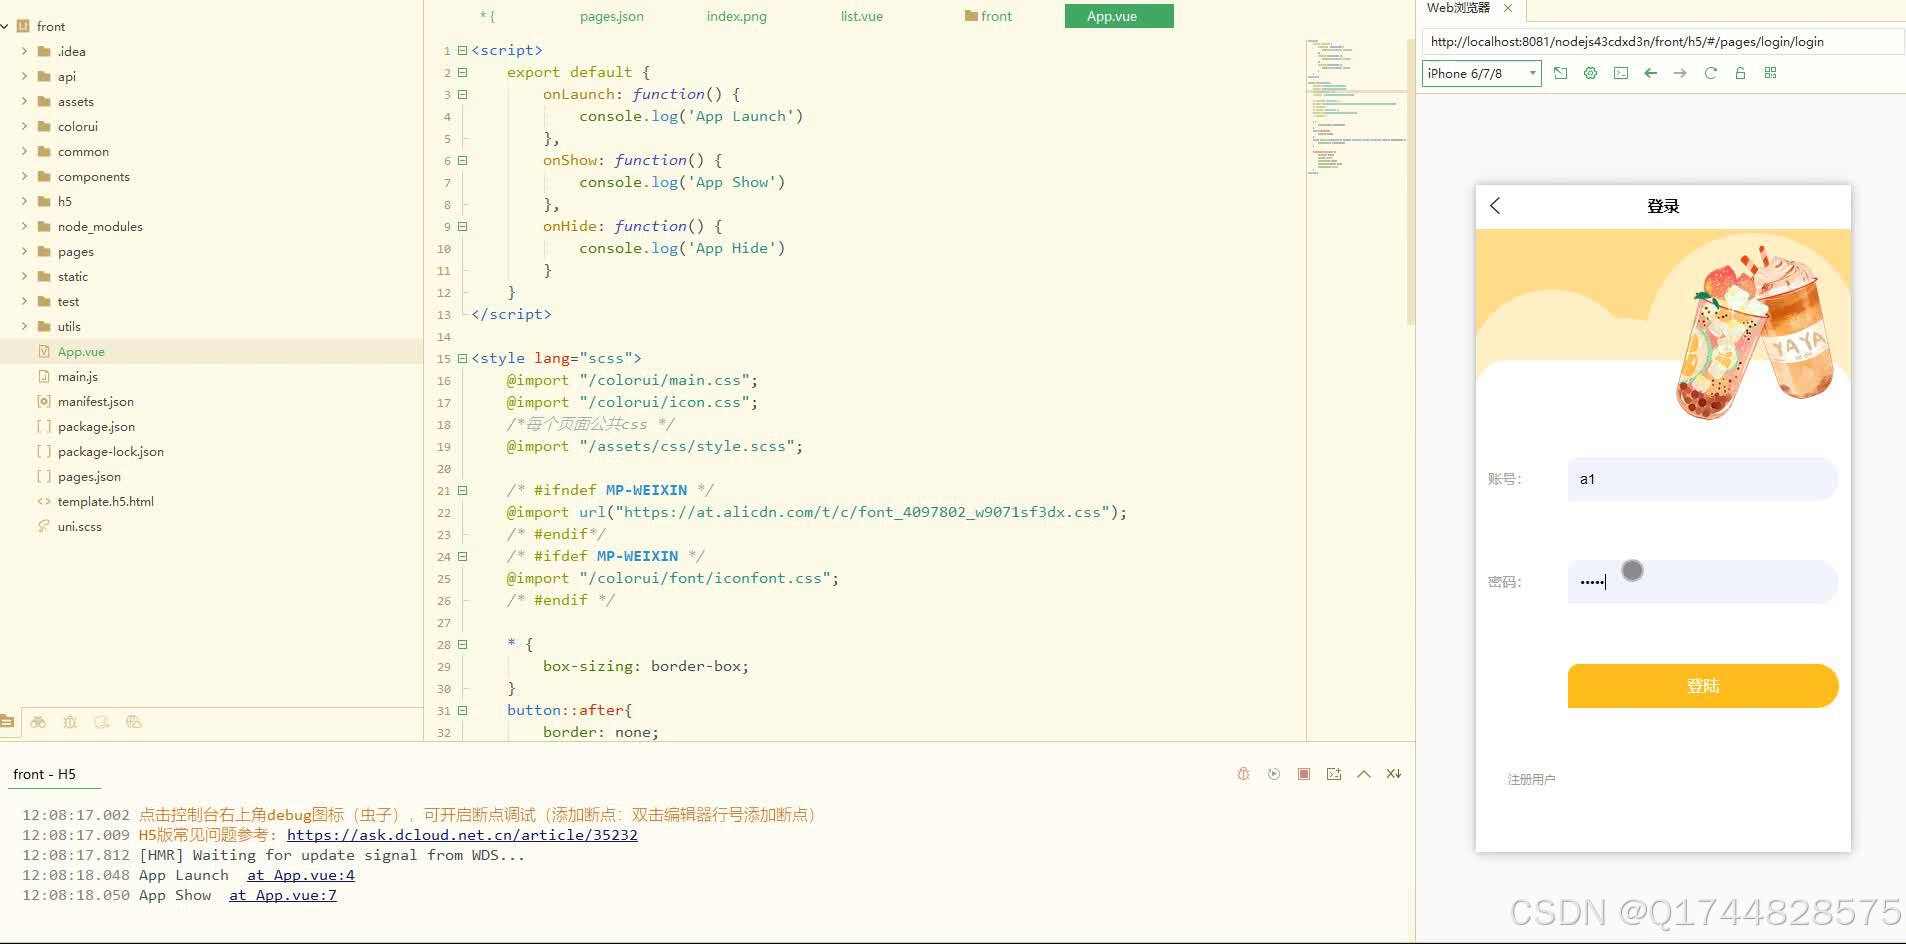
Task: Switch to the front folder tab
Action: click(988, 16)
